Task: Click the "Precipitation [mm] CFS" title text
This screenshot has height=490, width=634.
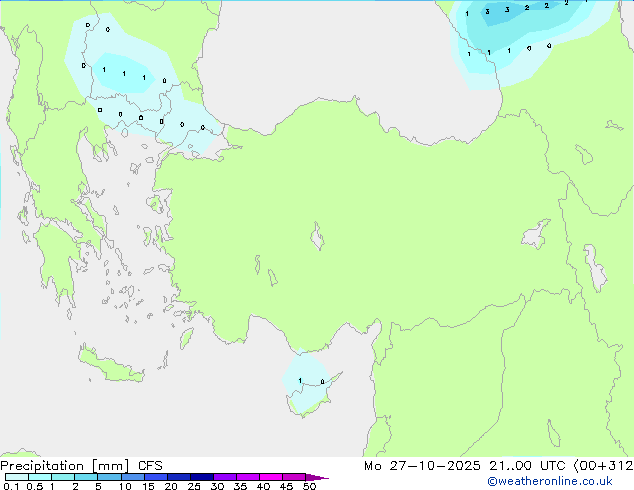Action: point(81,466)
